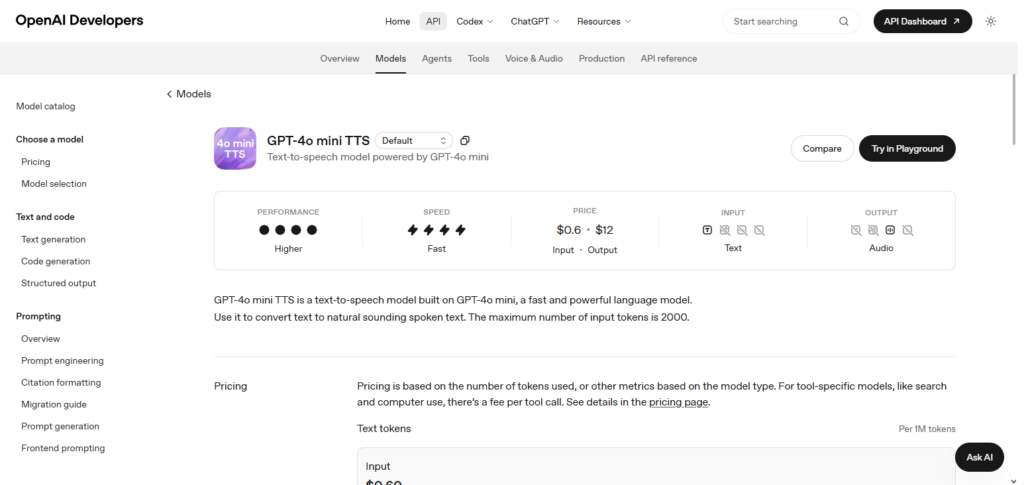This screenshot has width=1024, height=485.
Task: Click the GPT-4o mini TTS purple logo
Action: (x=235, y=148)
